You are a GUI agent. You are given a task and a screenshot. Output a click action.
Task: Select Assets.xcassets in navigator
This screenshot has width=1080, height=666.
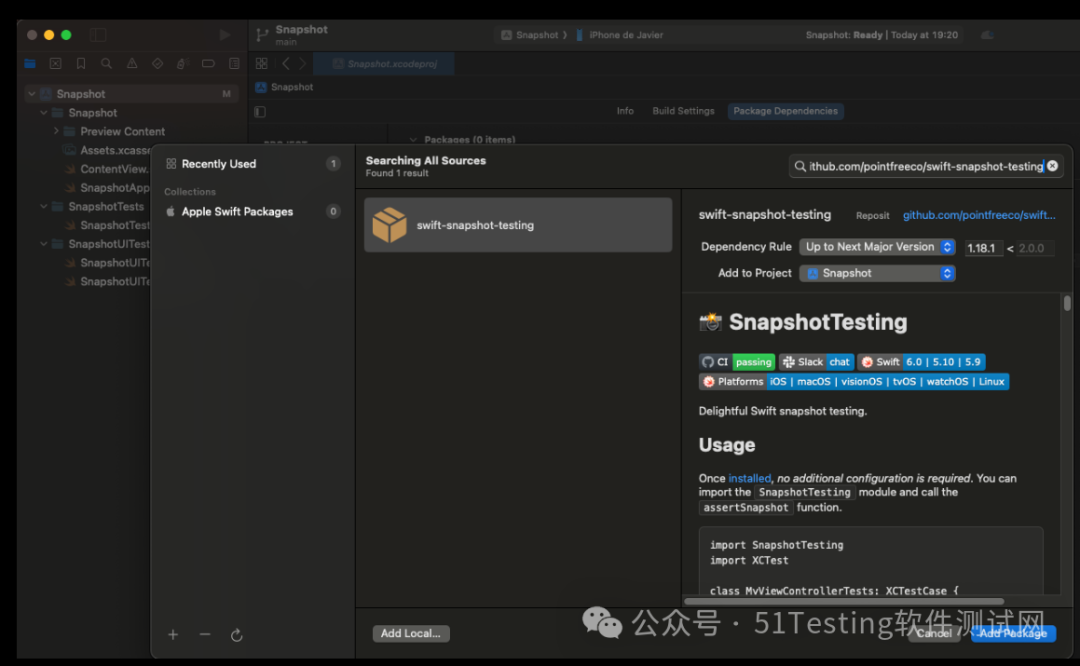point(107,150)
